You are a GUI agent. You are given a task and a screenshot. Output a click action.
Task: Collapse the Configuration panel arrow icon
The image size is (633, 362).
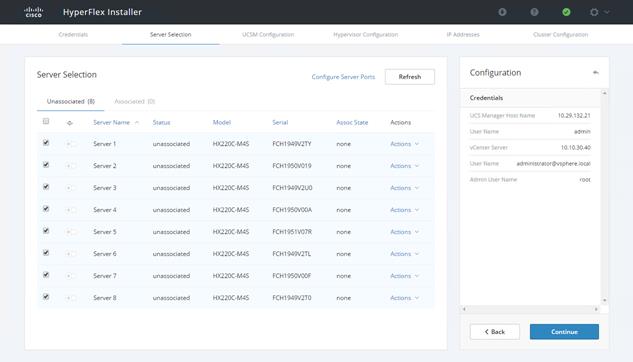pos(596,73)
